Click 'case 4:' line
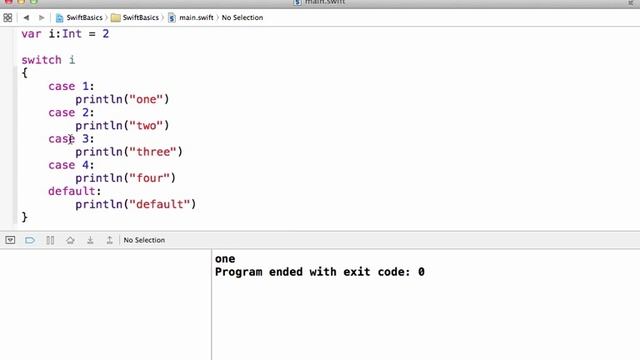 [x=71, y=165]
